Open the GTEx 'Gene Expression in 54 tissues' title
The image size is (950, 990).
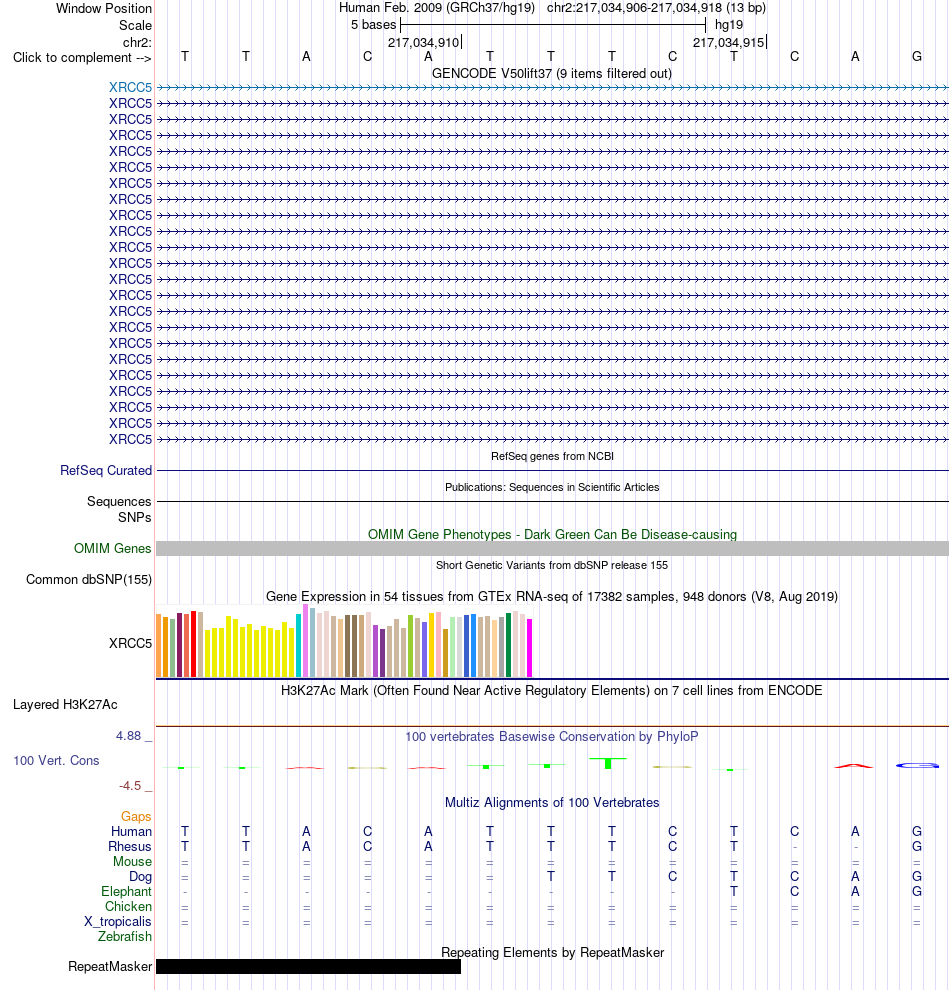click(x=552, y=596)
